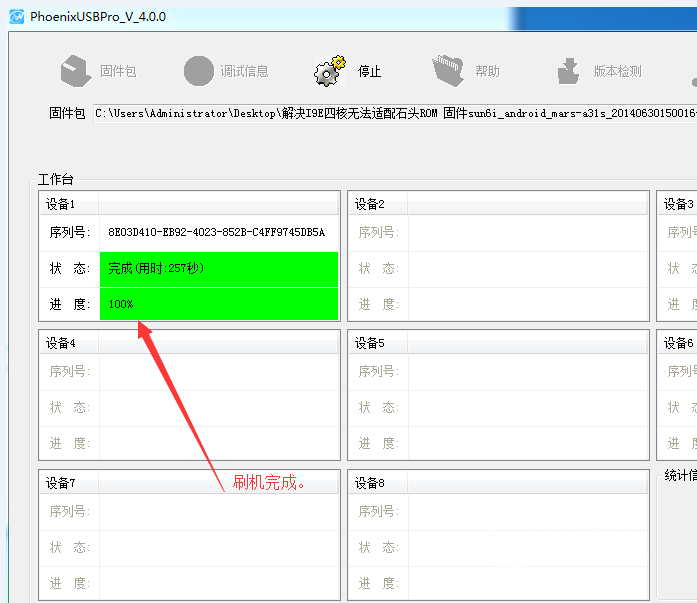Viewport: 697px width, 603px height.
Task: Click the 设备5 panel header
Action: [498, 343]
